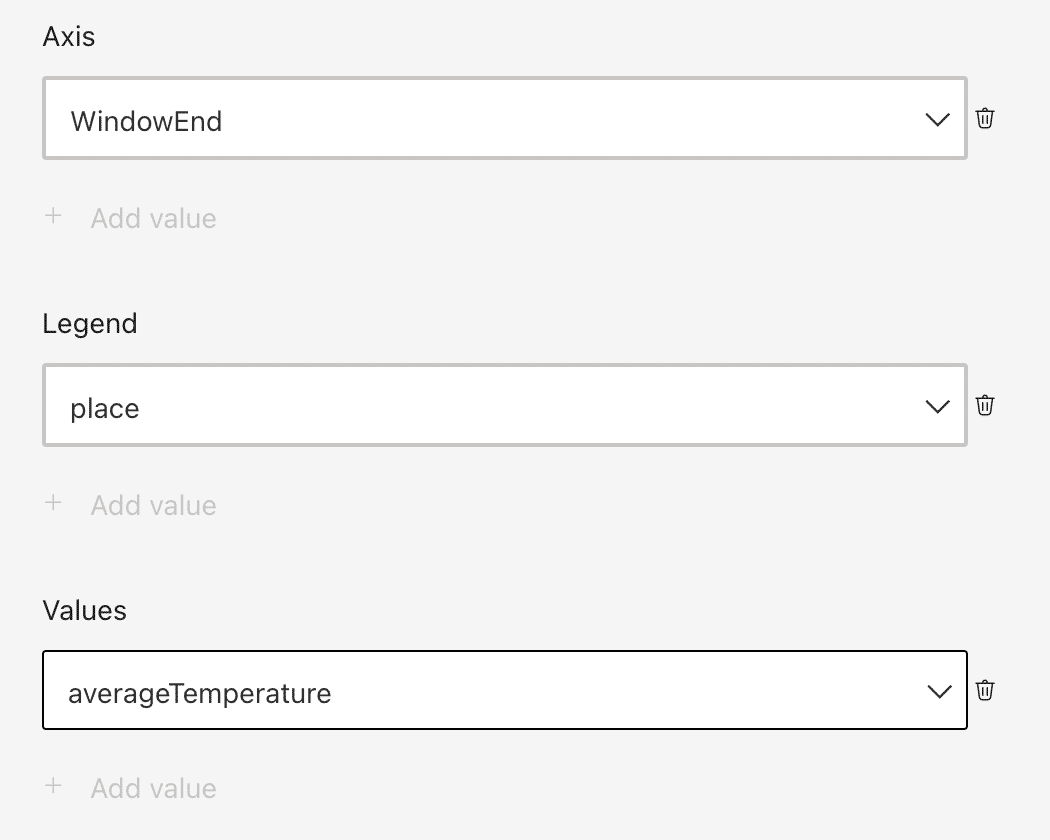
Task: Click 'Add value' text below the Legend field
Action: pos(153,505)
